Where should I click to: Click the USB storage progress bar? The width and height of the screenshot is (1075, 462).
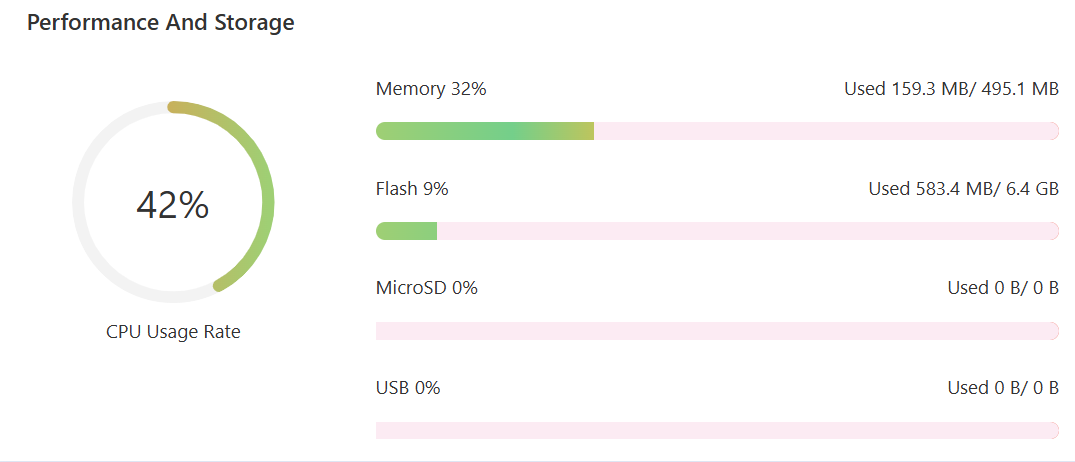click(x=717, y=430)
